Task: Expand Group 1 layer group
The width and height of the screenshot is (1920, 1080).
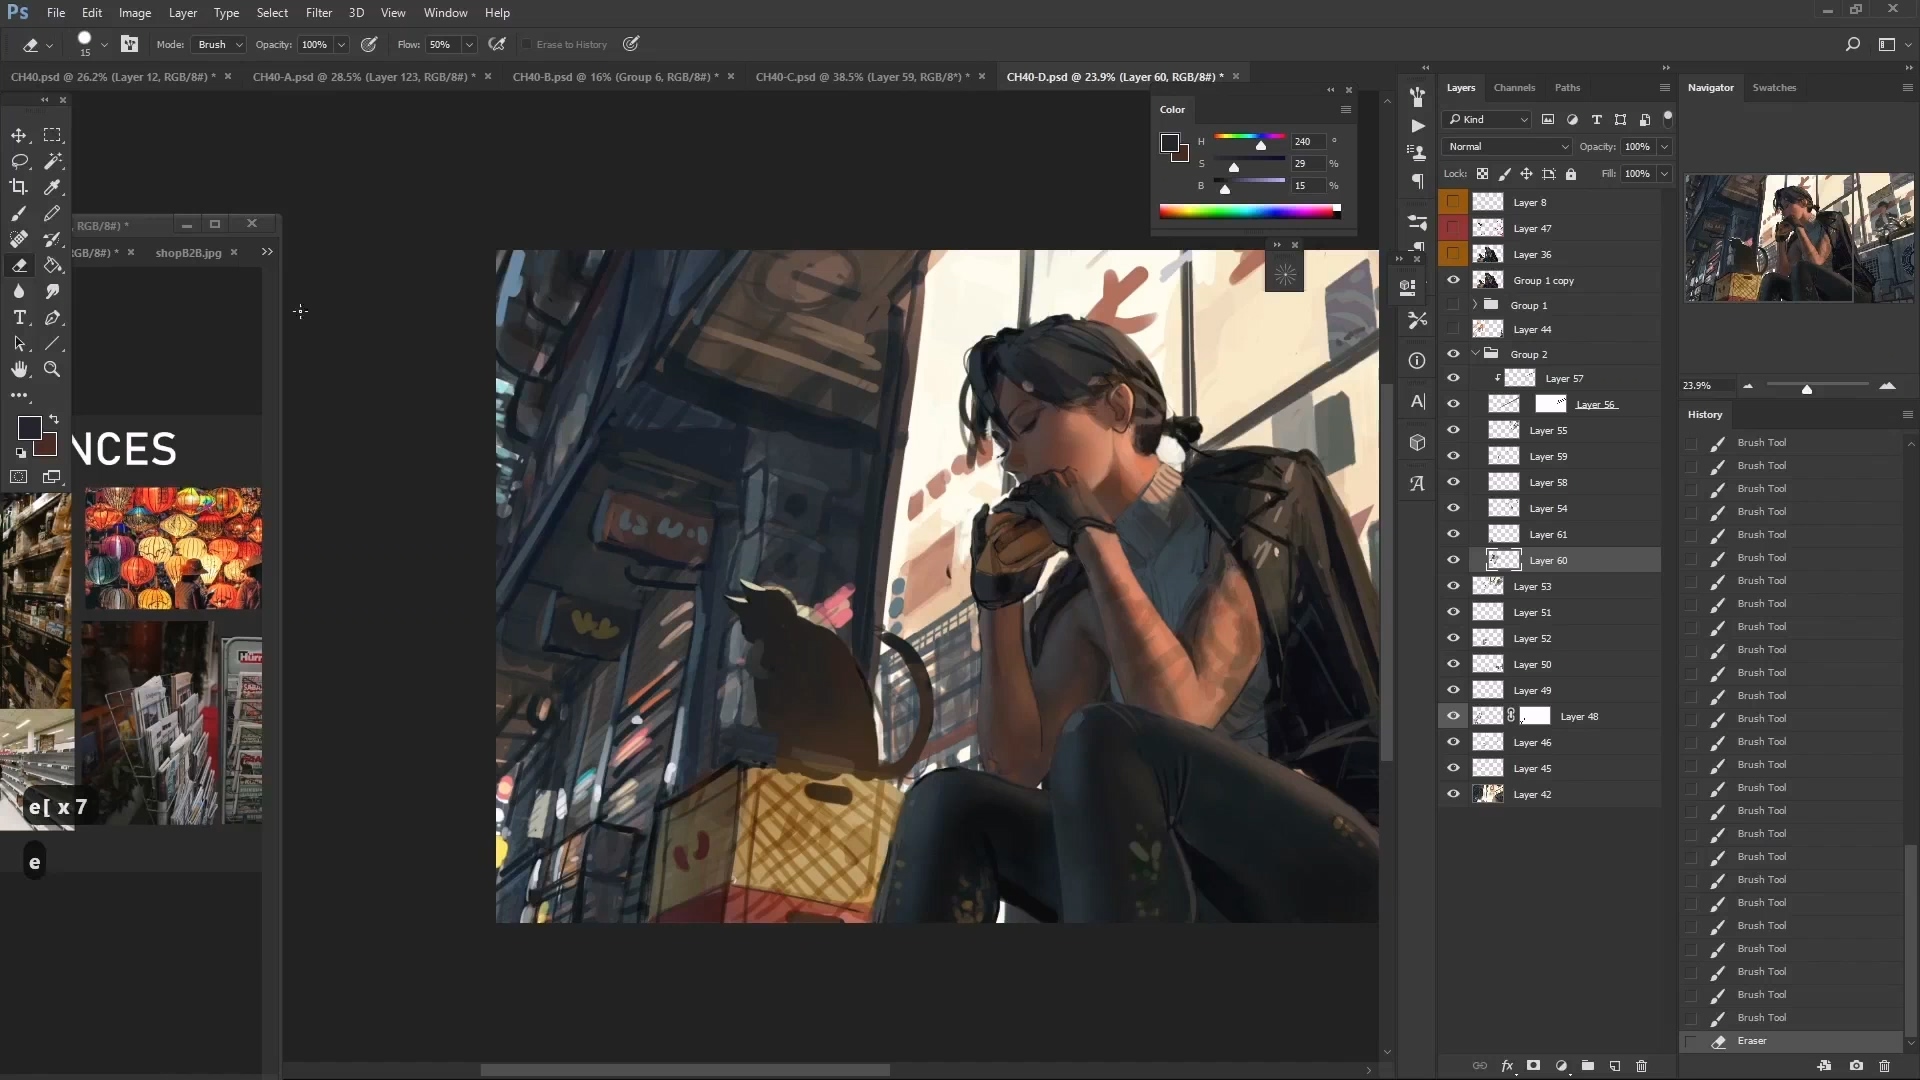Action: (x=1476, y=305)
